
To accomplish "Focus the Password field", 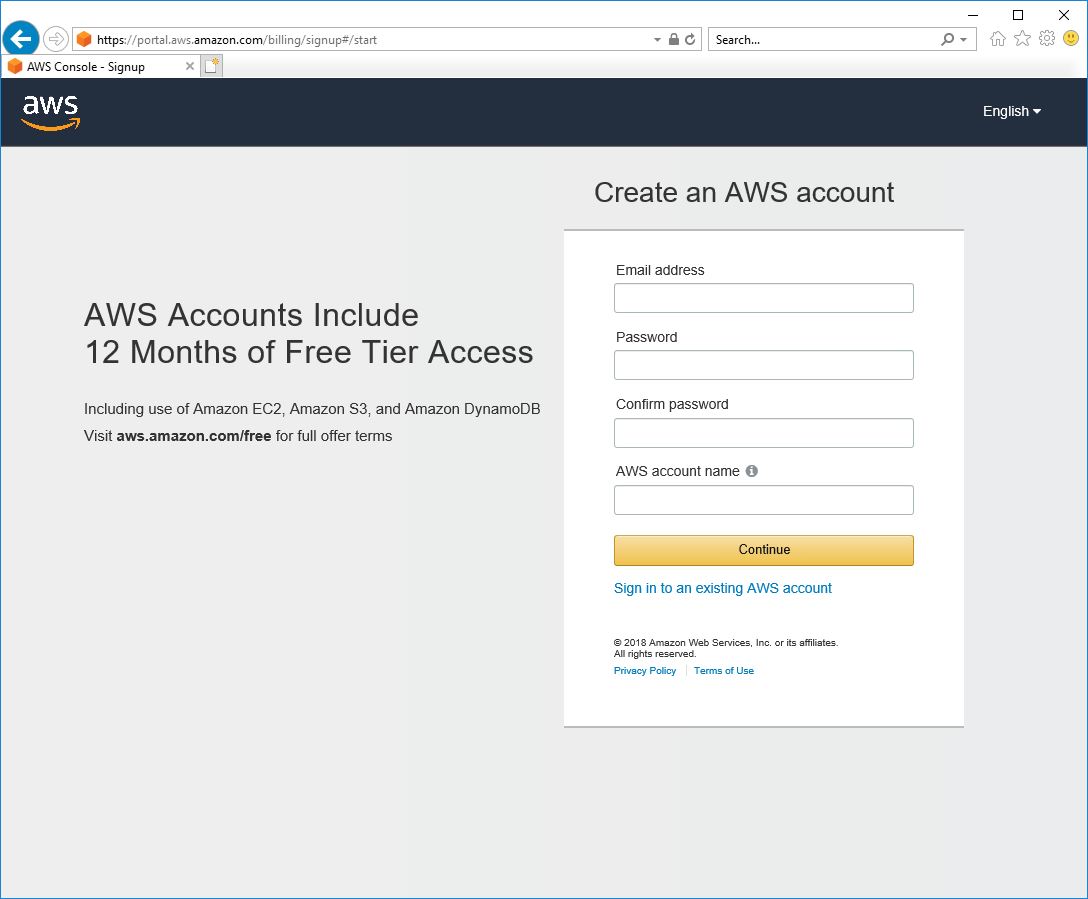I will pos(763,365).
